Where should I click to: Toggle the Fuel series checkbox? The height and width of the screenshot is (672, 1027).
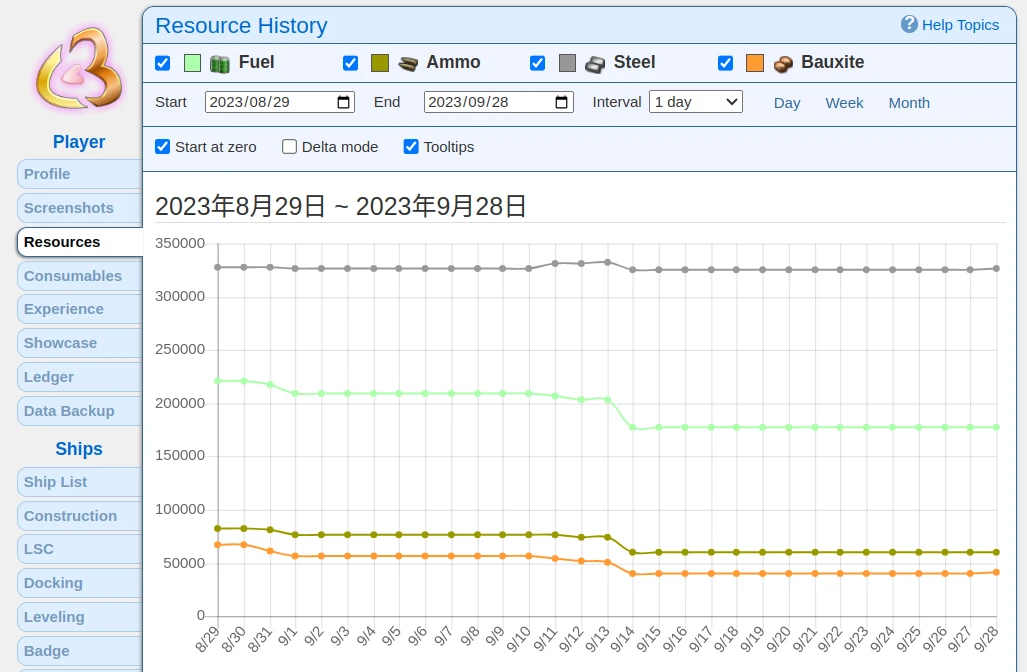[x=162, y=63]
